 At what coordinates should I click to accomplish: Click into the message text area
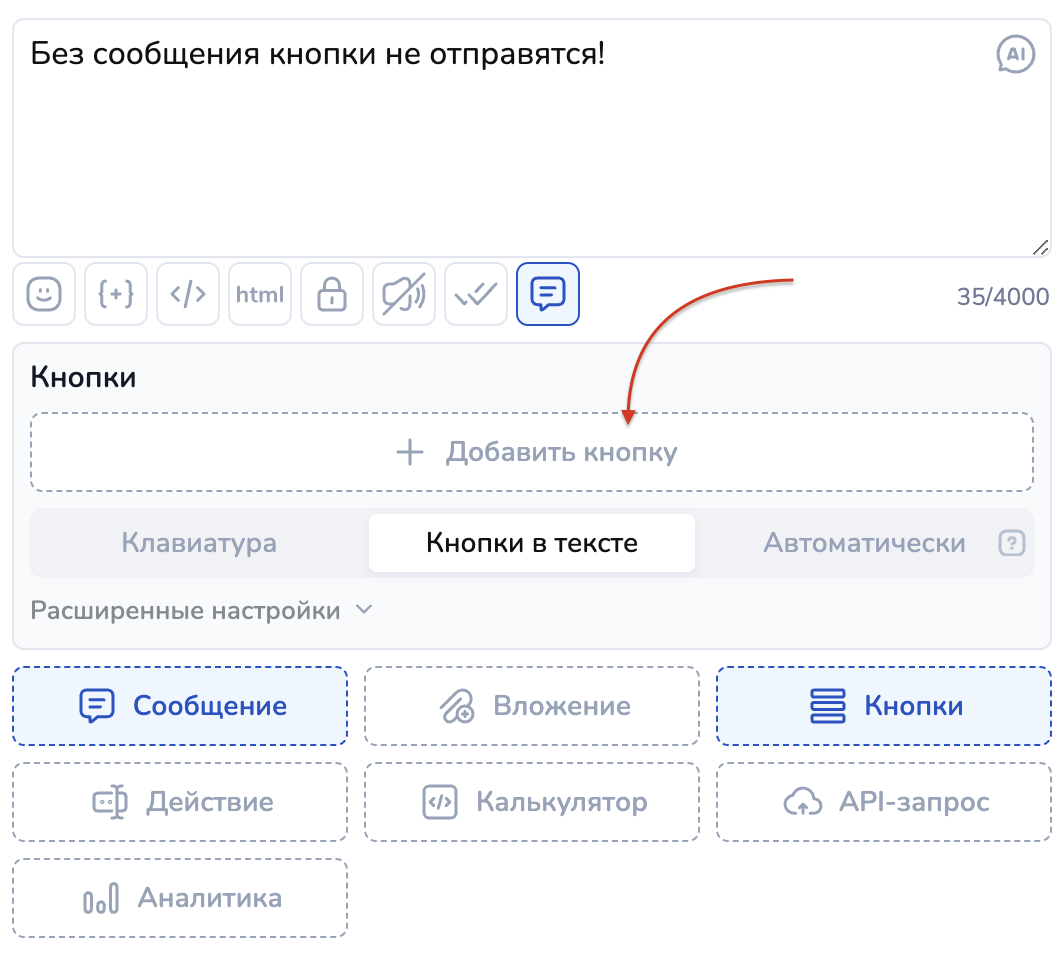tap(500, 150)
